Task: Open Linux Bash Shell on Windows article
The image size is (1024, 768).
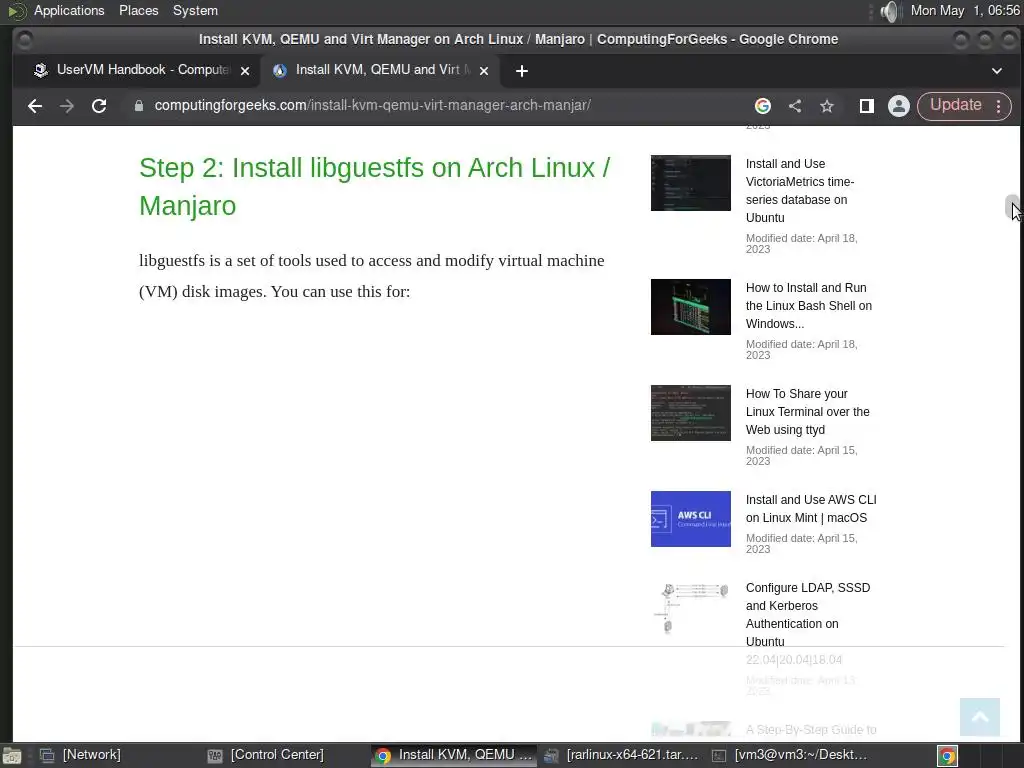Action: pyautogui.click(x=808, y=306)
